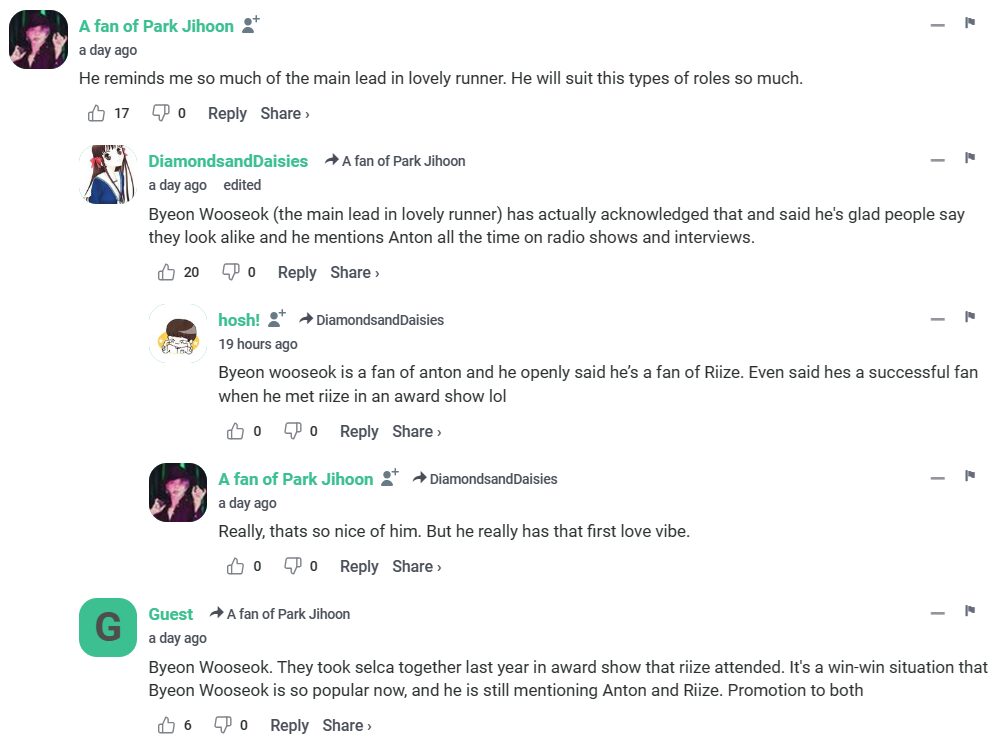Follow hosh! using the add-user icon
This screenshot has height=744, width=1000.
[x=277, y=319]
